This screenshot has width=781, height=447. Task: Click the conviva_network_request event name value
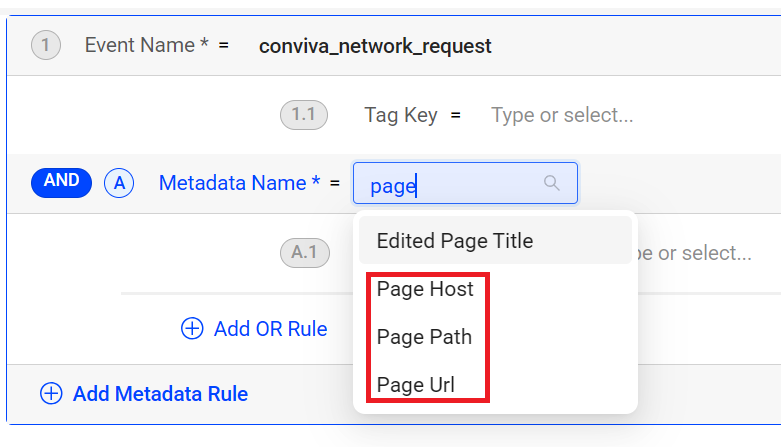(375, 46)
